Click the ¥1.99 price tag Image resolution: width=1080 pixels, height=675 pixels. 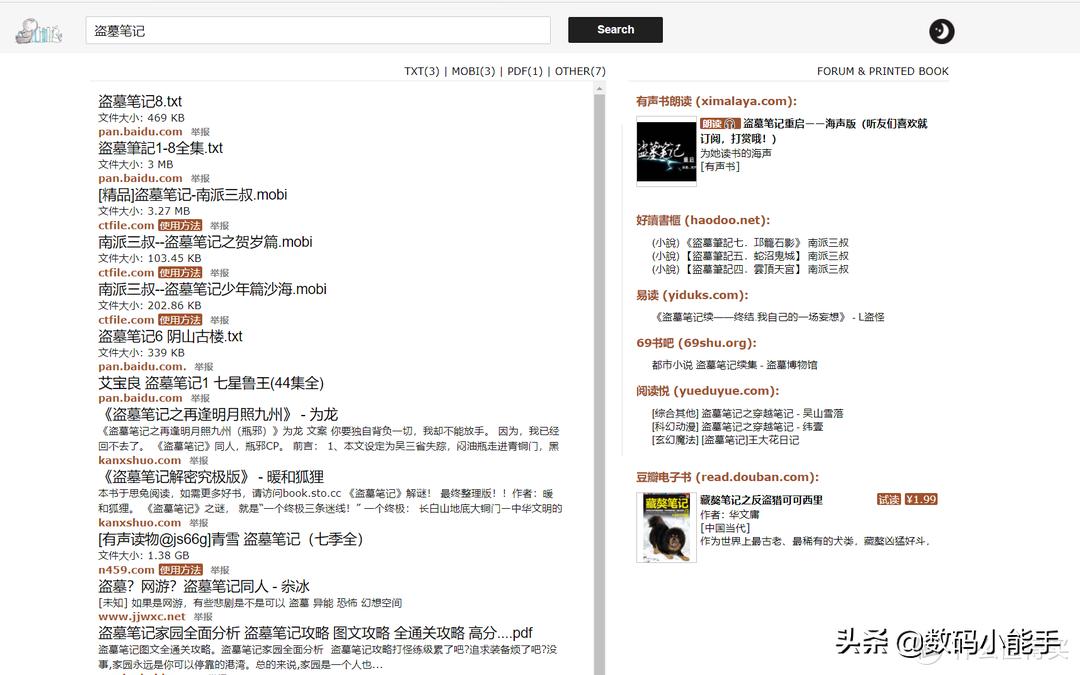pyautogui.click(x=919, y=497)
